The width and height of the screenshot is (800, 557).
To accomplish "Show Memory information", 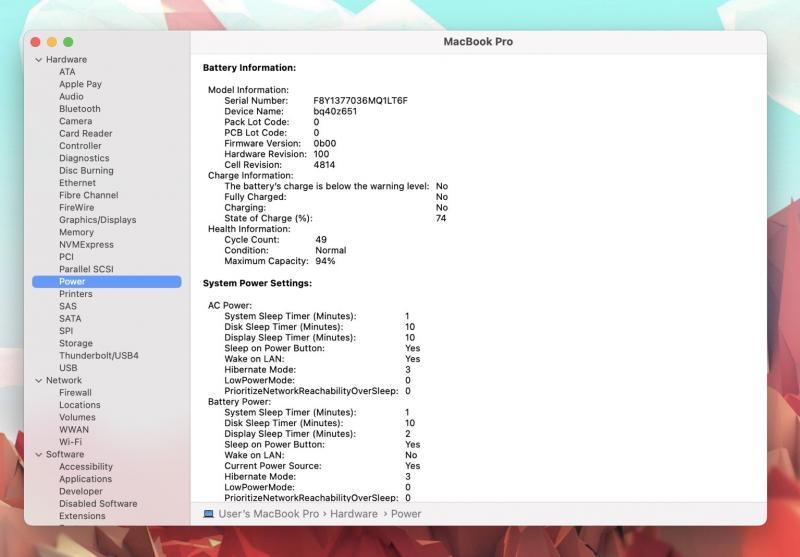I will 76,232.
